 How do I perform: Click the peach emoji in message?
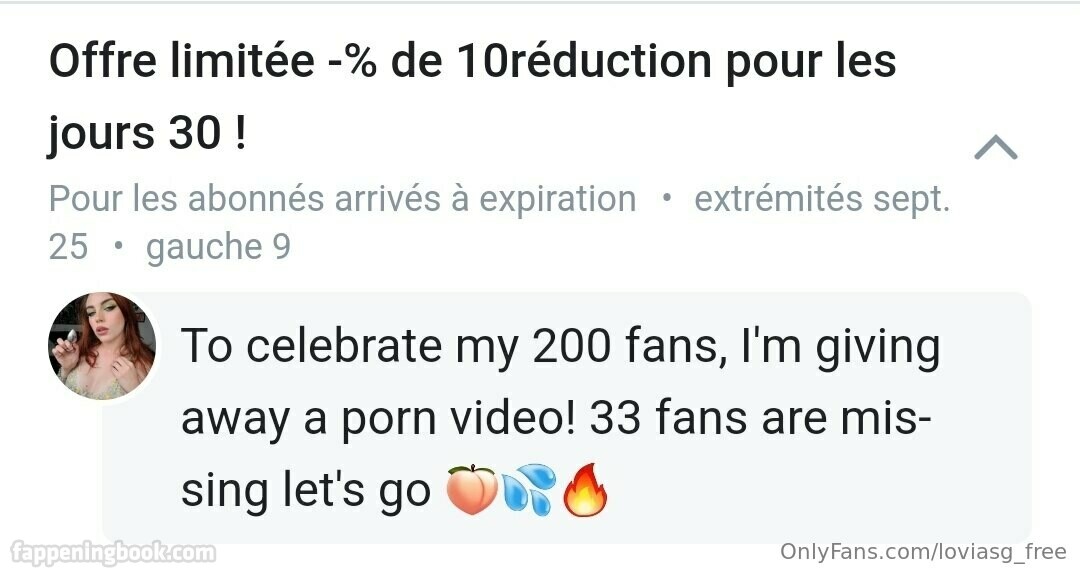coord(471,492)
